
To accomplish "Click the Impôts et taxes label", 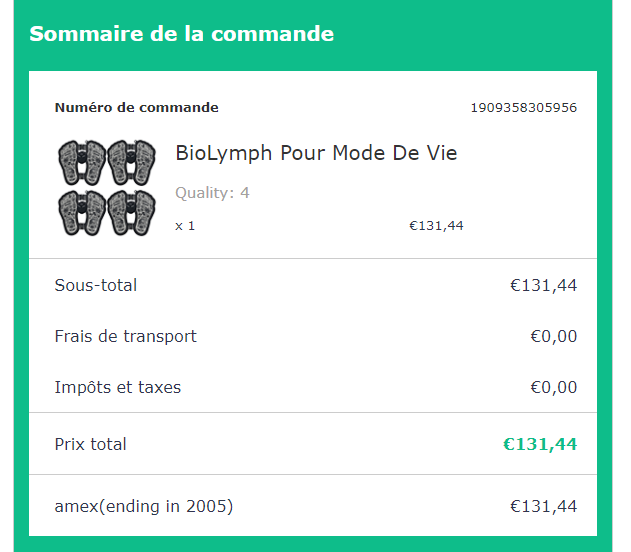I will pos(117,388).
